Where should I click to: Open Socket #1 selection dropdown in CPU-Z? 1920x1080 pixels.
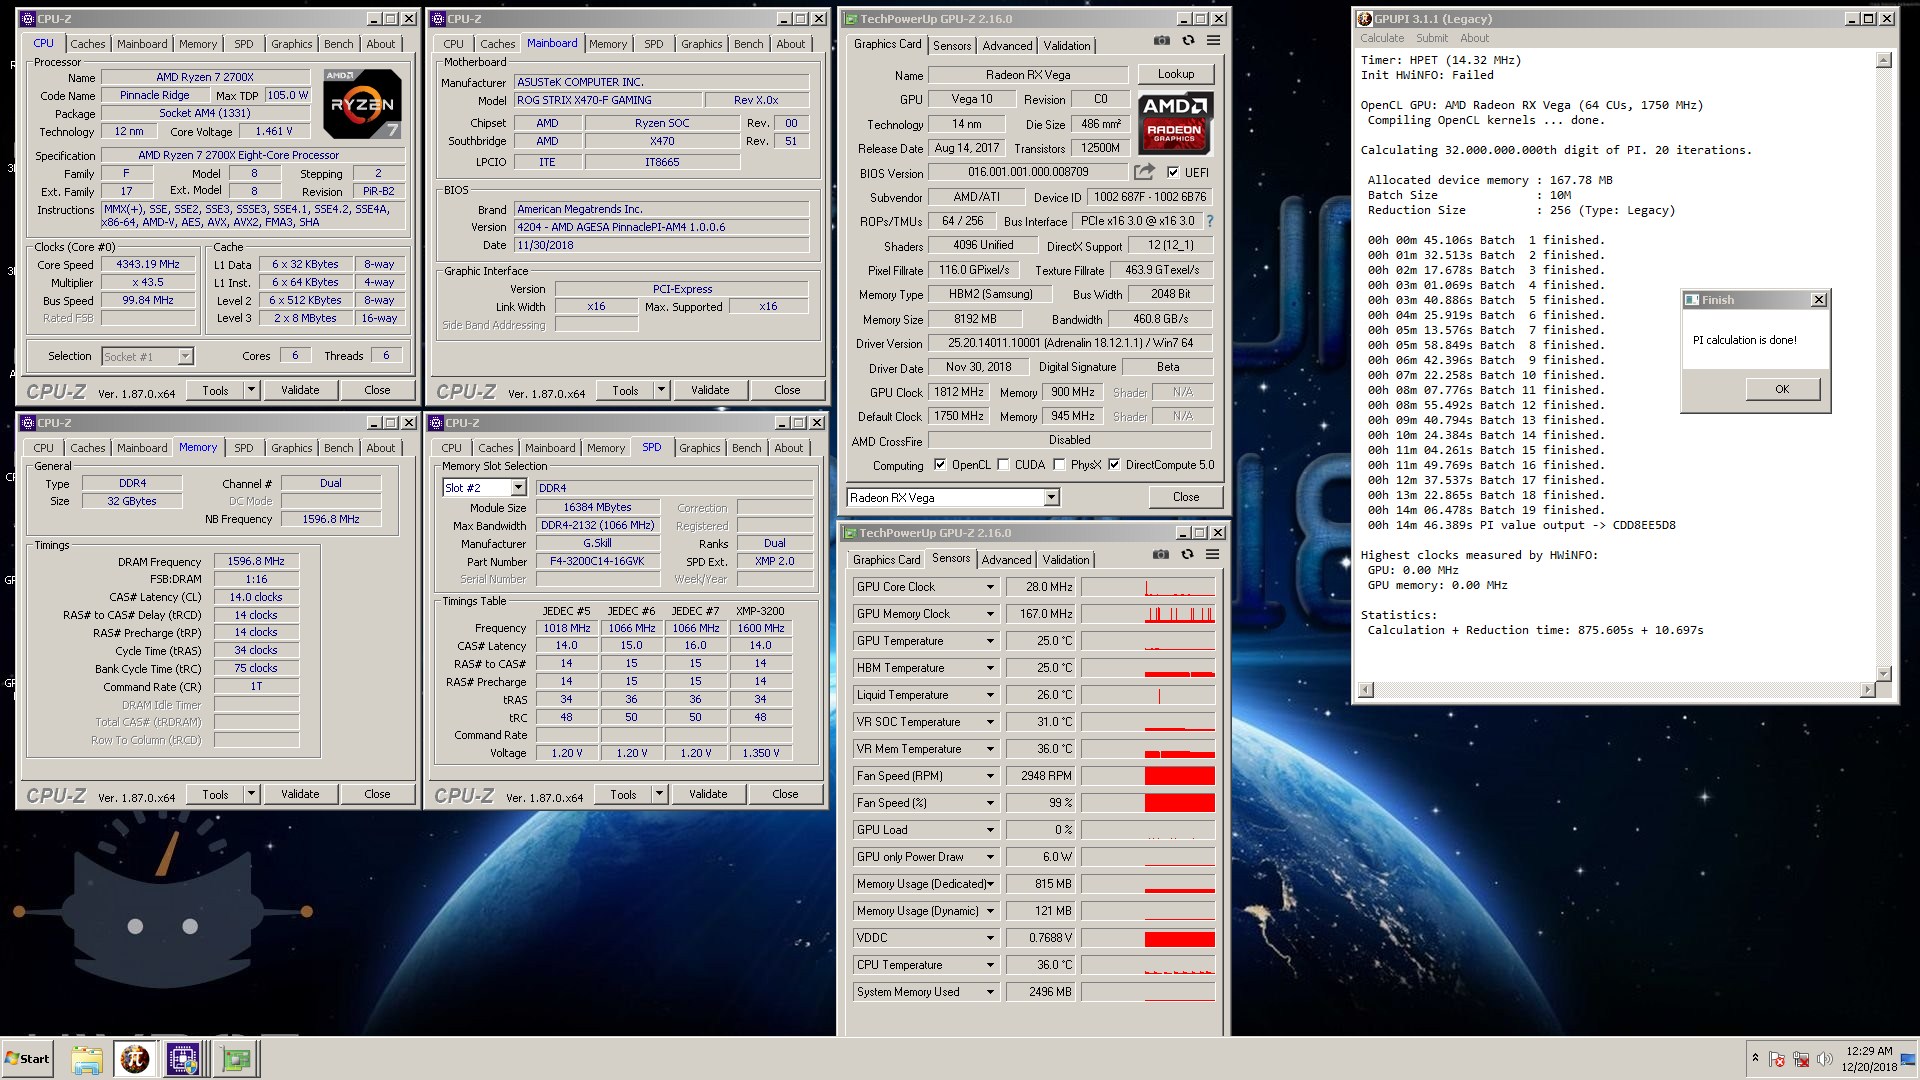point(184,357)
